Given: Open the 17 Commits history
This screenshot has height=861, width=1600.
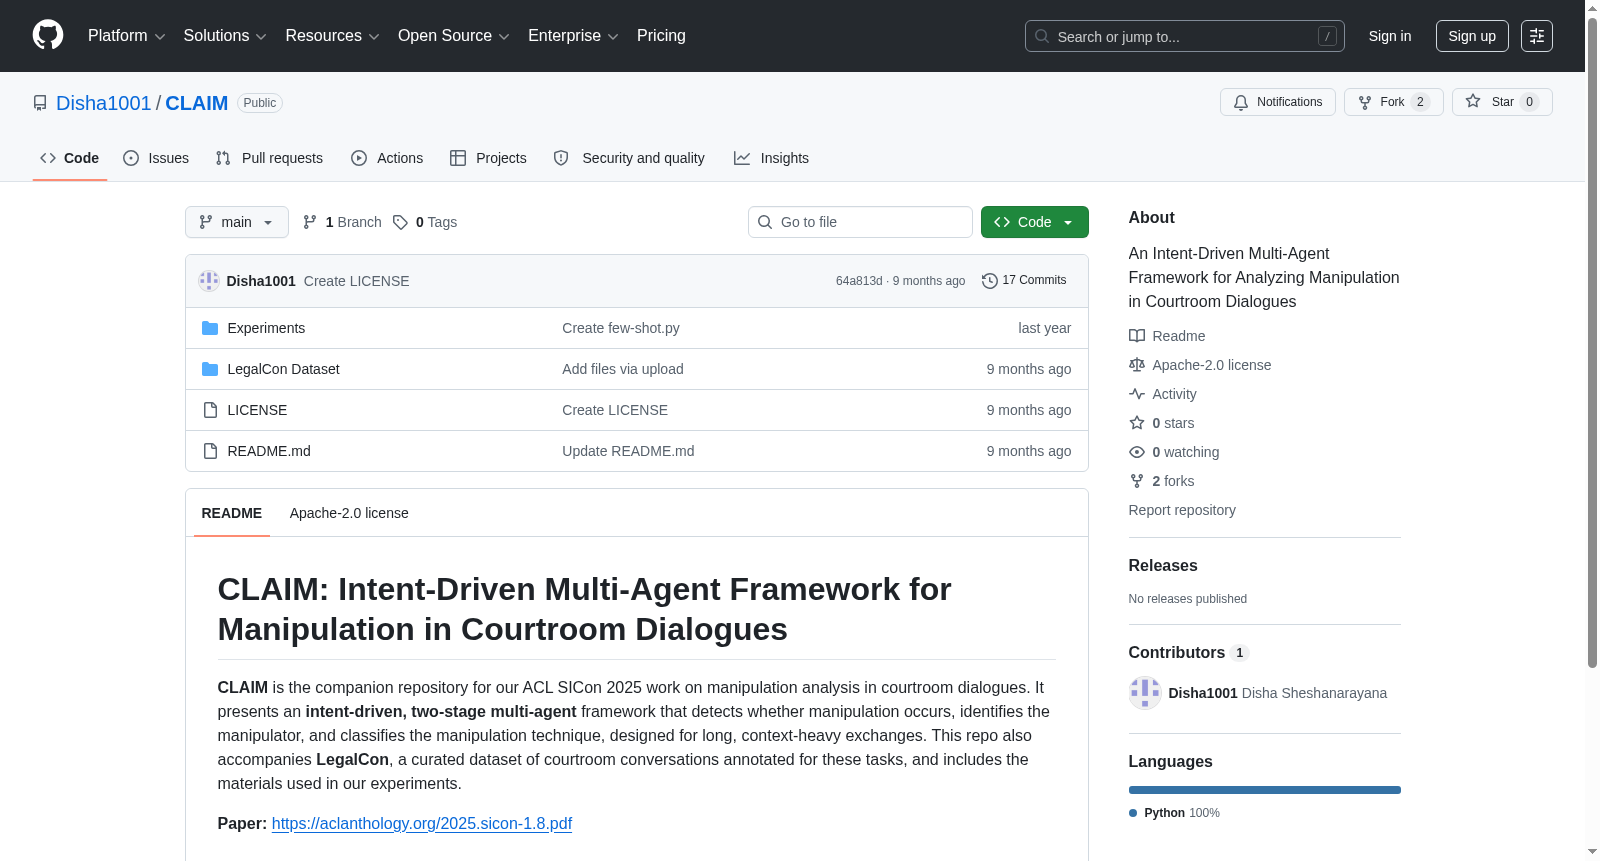Looking at the screenshot, I should tap(1024, 281).
